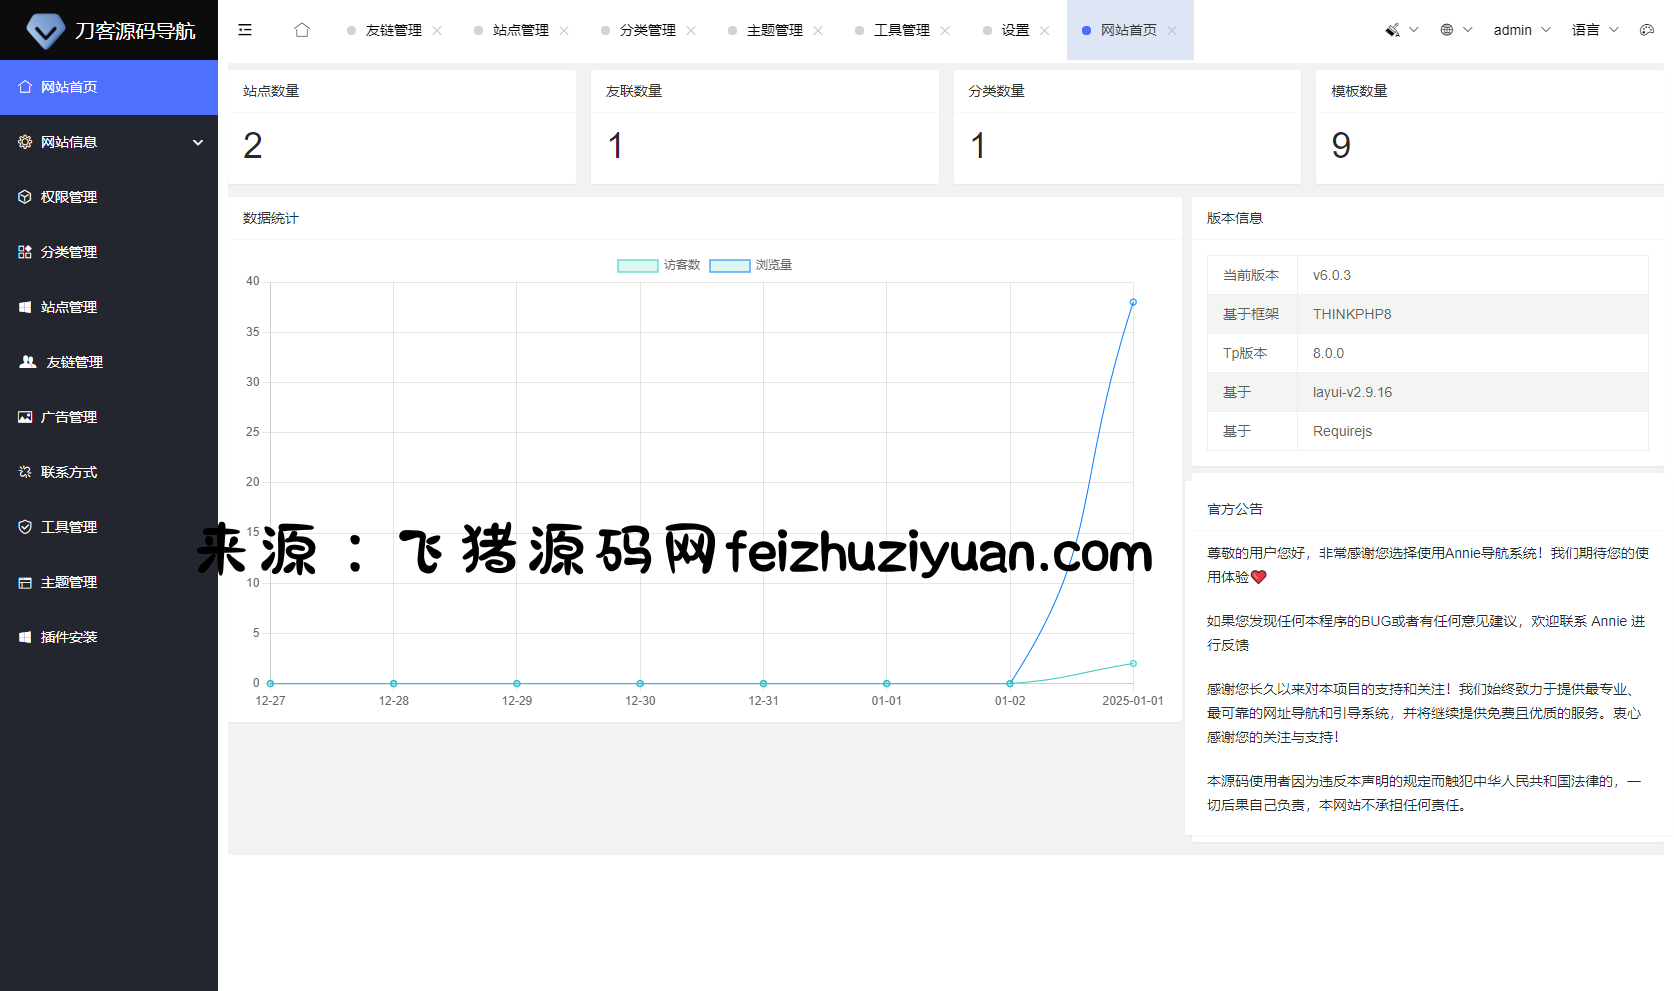
Task: Toggle the 浏览量 legend series
Action: (x=751, y=265)
